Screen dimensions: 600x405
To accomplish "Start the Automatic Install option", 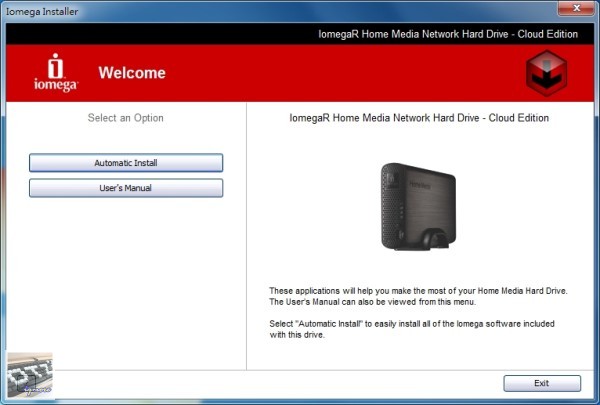I will point(126,163).
